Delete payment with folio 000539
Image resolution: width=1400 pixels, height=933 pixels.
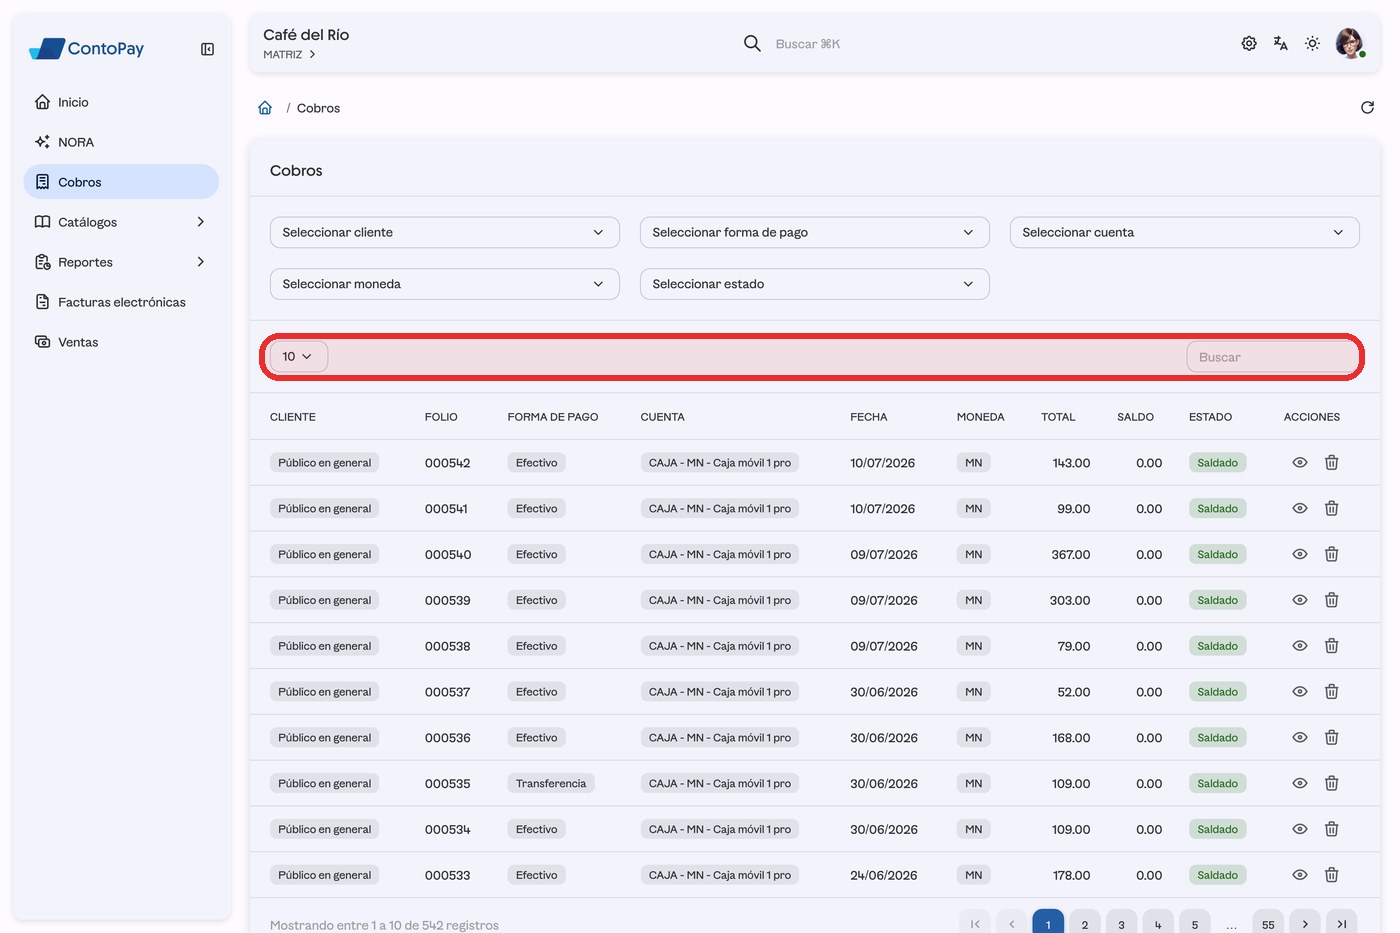(x=1332, y=601)
